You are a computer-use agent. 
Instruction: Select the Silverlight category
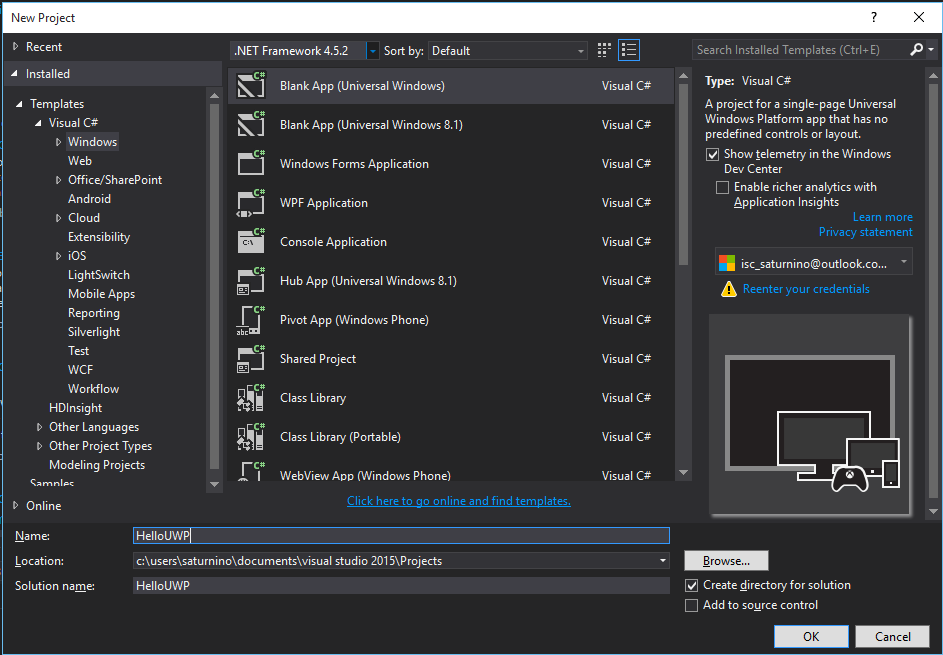point(94,332)
